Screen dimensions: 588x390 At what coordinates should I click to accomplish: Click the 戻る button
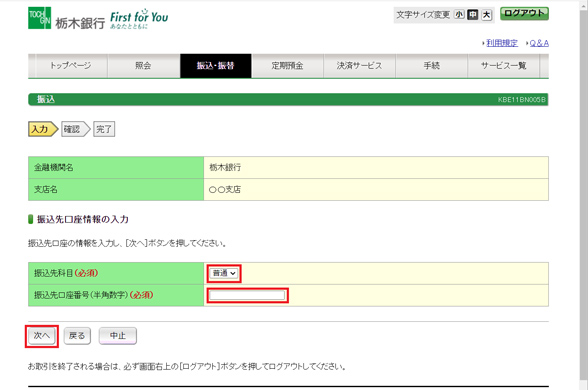click(x=77, y=336)
